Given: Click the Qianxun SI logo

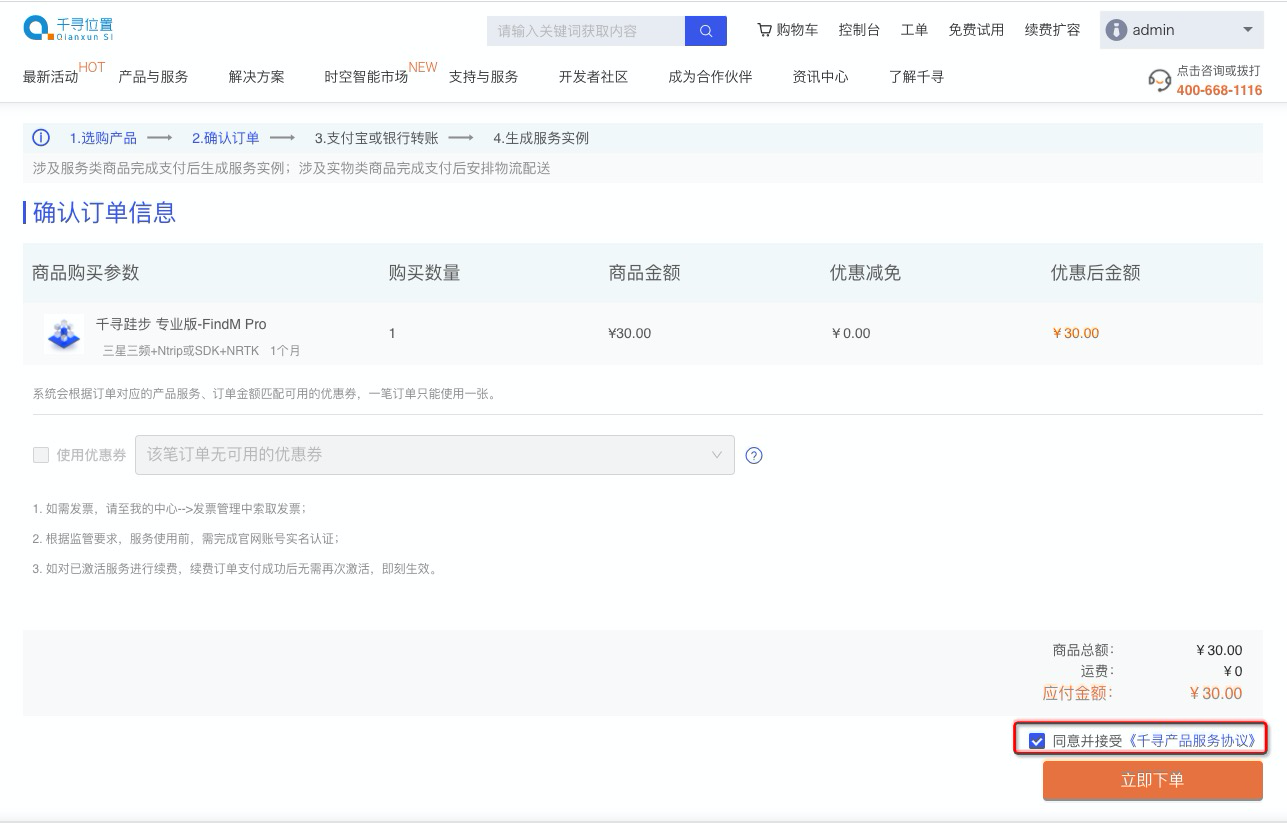Looking at the screenshot, I should [68, 29].
